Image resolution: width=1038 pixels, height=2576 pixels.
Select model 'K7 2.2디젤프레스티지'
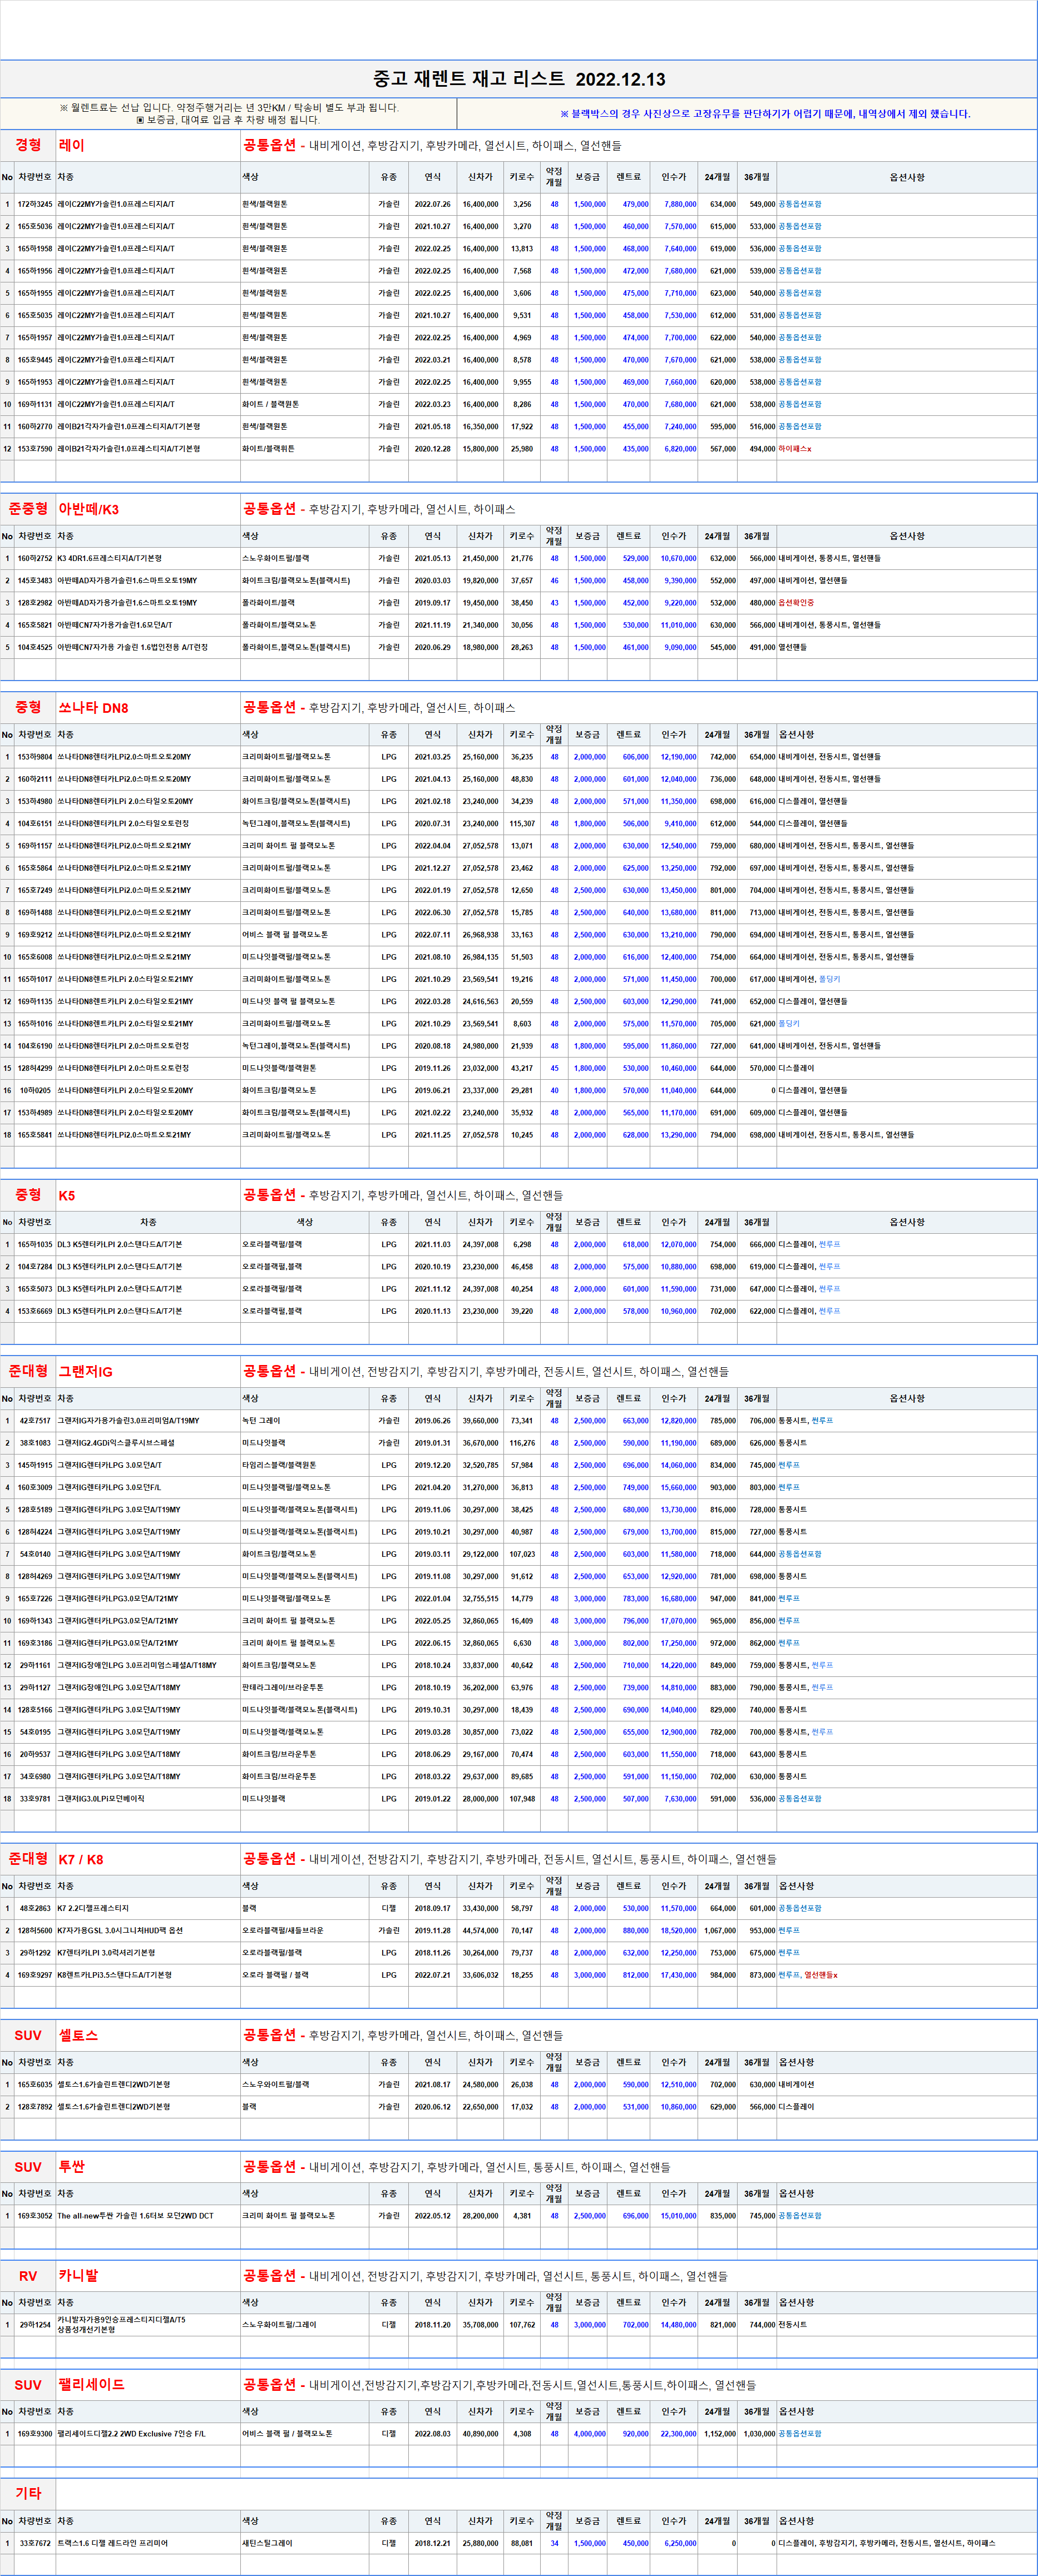click(93, 1908)
